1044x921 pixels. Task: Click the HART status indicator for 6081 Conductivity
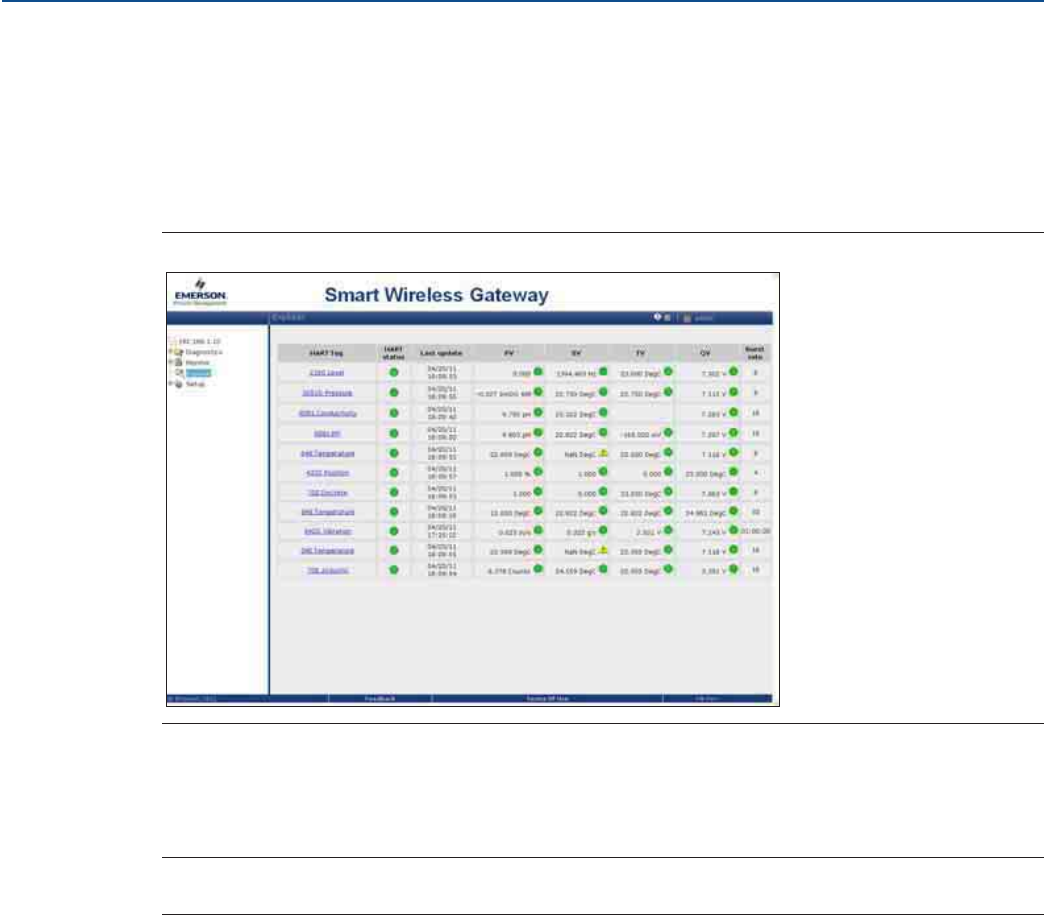coord(393,413)
